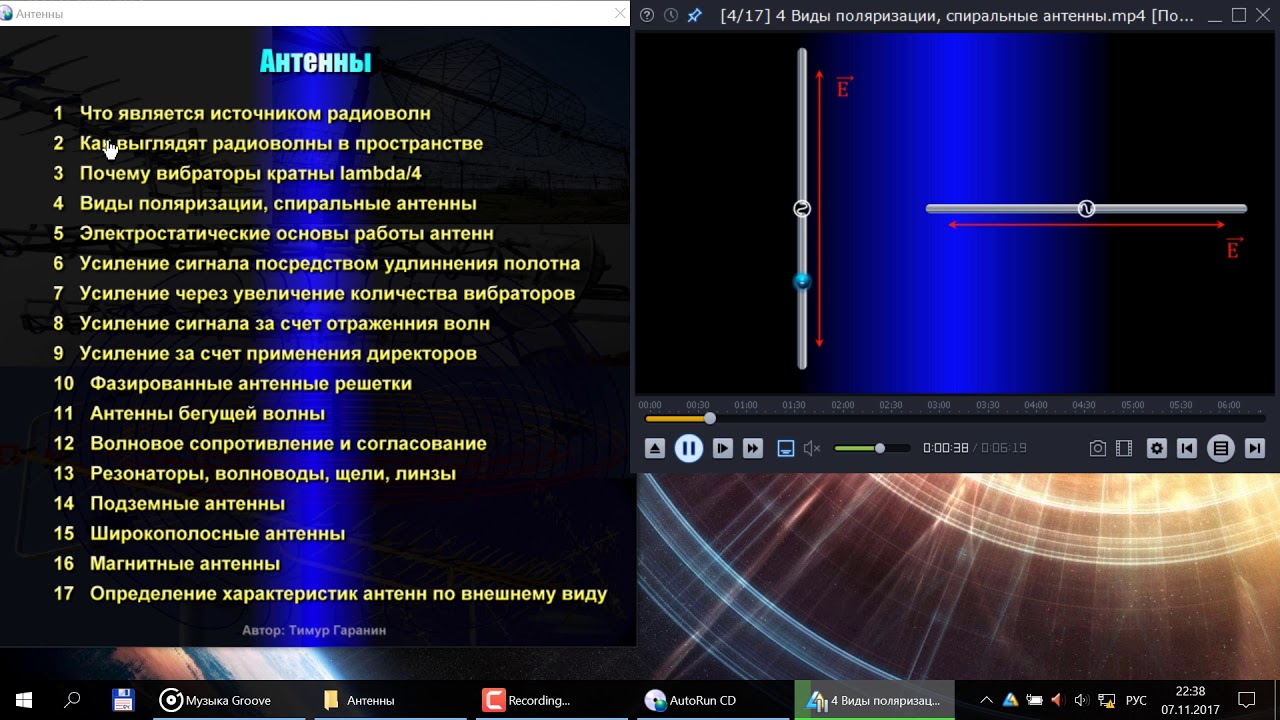Toggle the blue subtitle display icon
This screenshot has height=720, width=1280.
click(x=786, y=449)
